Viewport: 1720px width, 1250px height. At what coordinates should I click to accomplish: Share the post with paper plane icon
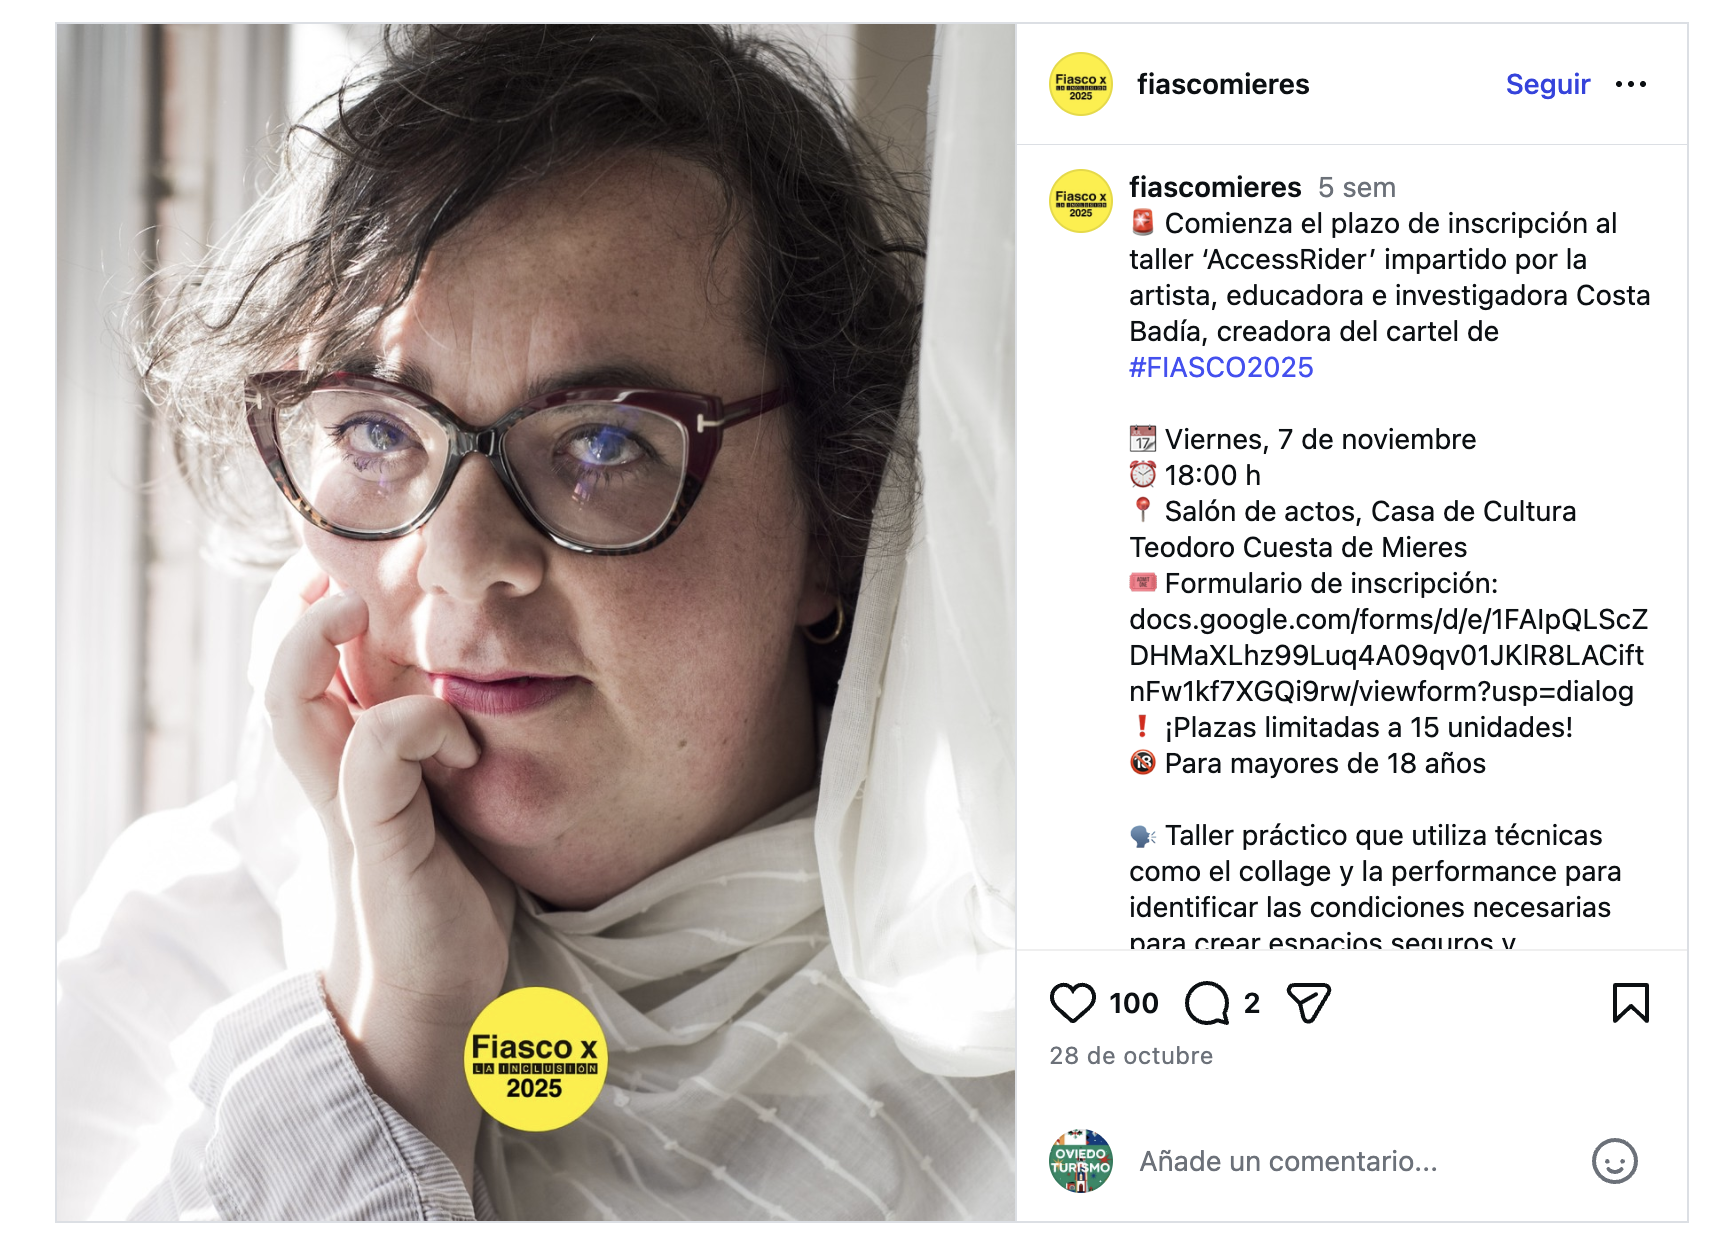coord(1308,1003)
